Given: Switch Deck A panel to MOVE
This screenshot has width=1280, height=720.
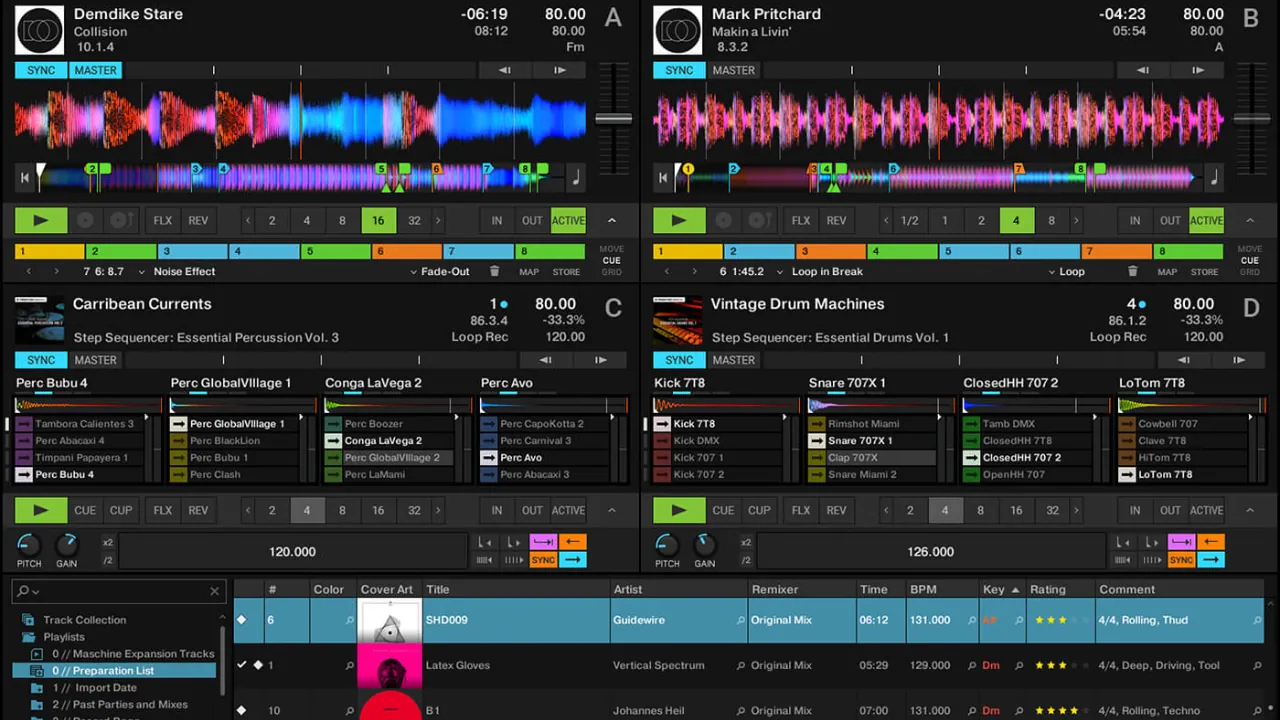Looking at the screenshot, I should click(x=611, y=249).
